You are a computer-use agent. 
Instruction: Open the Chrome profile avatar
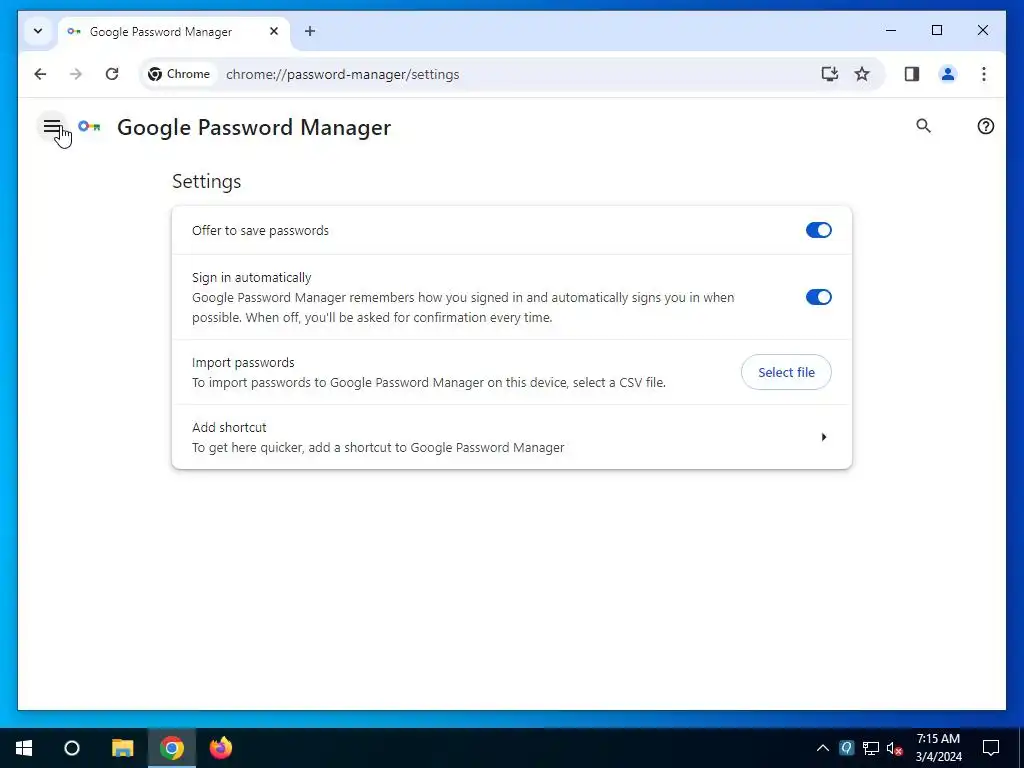[x=948, y=74]
